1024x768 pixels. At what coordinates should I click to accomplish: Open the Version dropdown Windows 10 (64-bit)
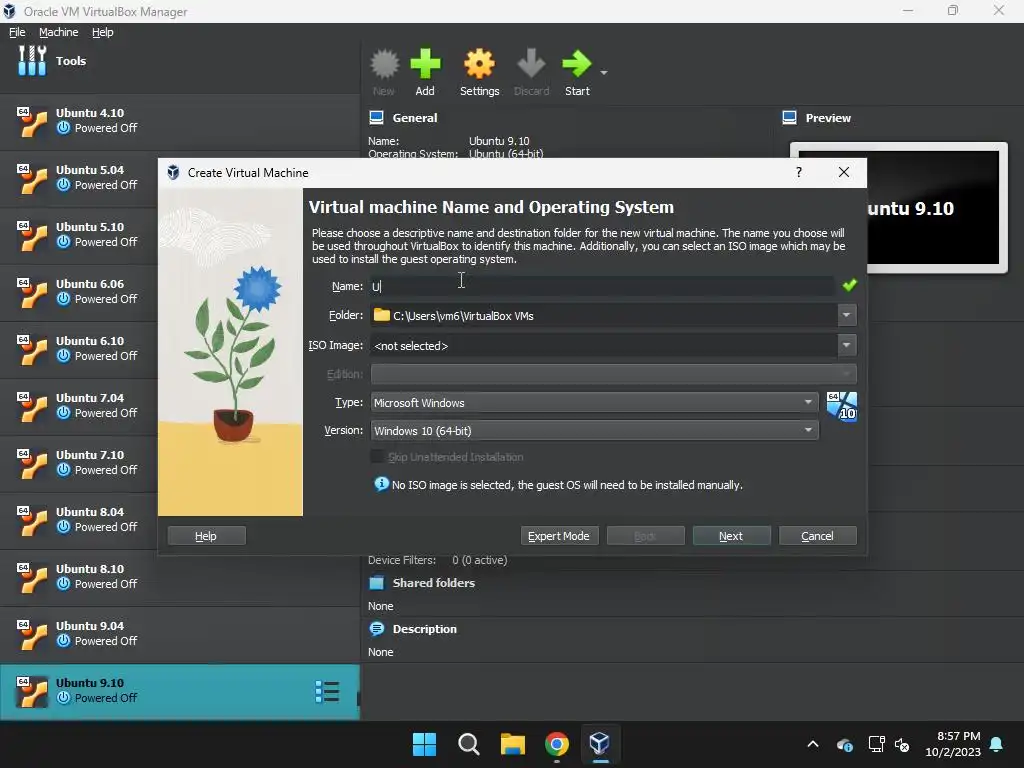(x=594, y=430)
